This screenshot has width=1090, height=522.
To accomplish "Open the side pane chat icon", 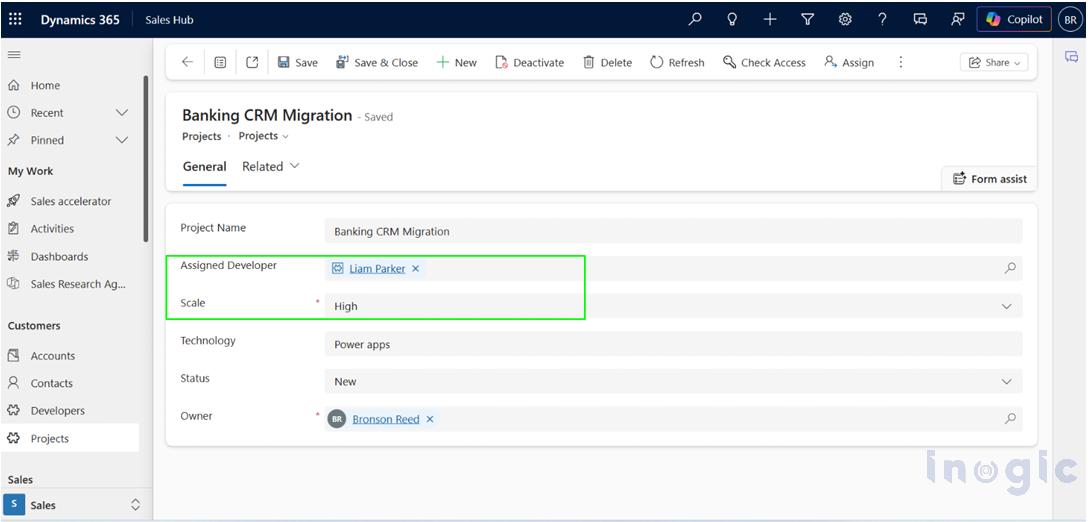I will pyautogui.click(x=1071, y=57).
